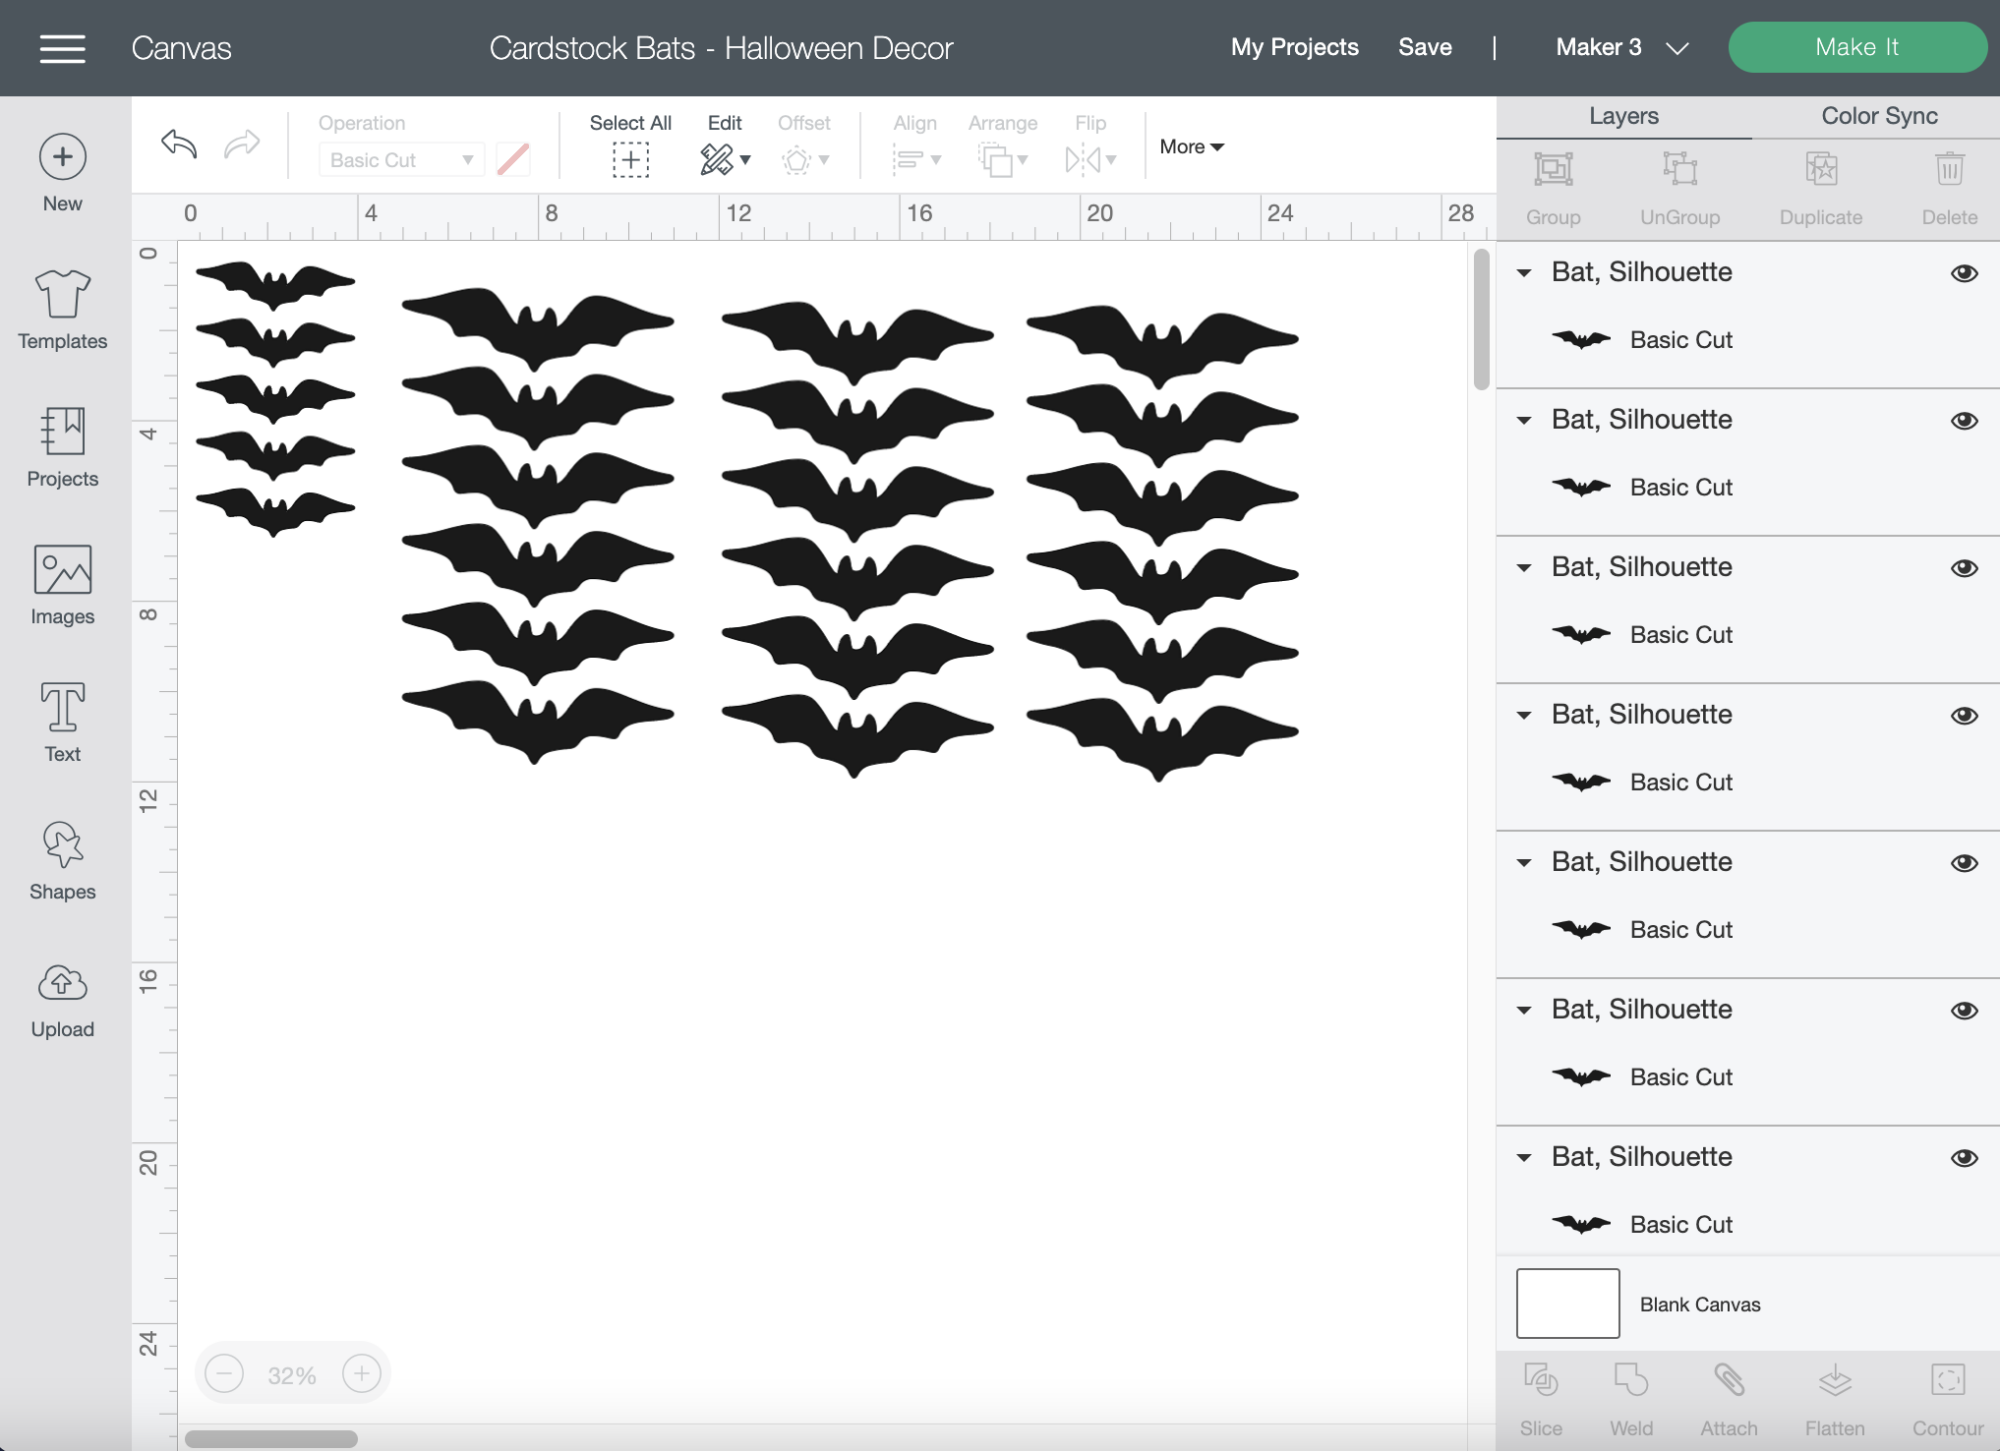Switch to the Color Sync tab
The image size is (2000, 1451).
(1878, 116)
